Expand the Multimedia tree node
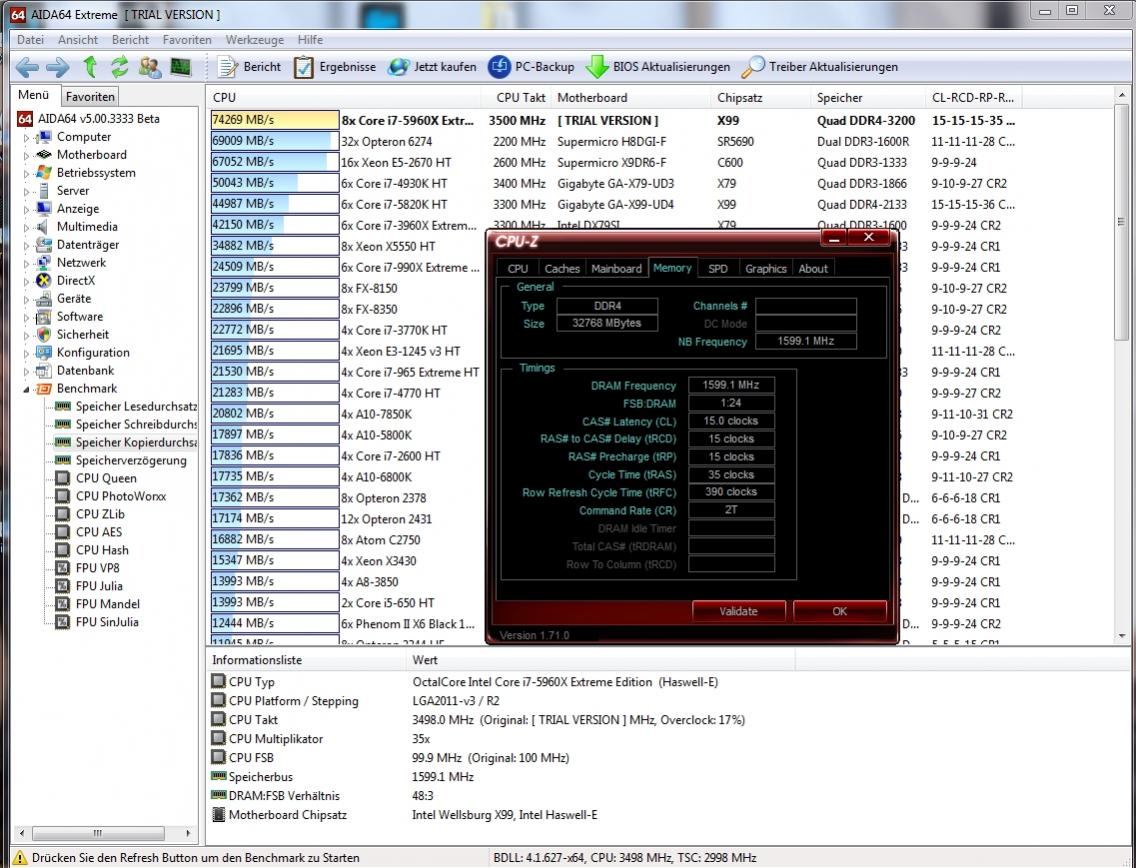This screenshot has height=868, width=1136. tap(27, 227)
